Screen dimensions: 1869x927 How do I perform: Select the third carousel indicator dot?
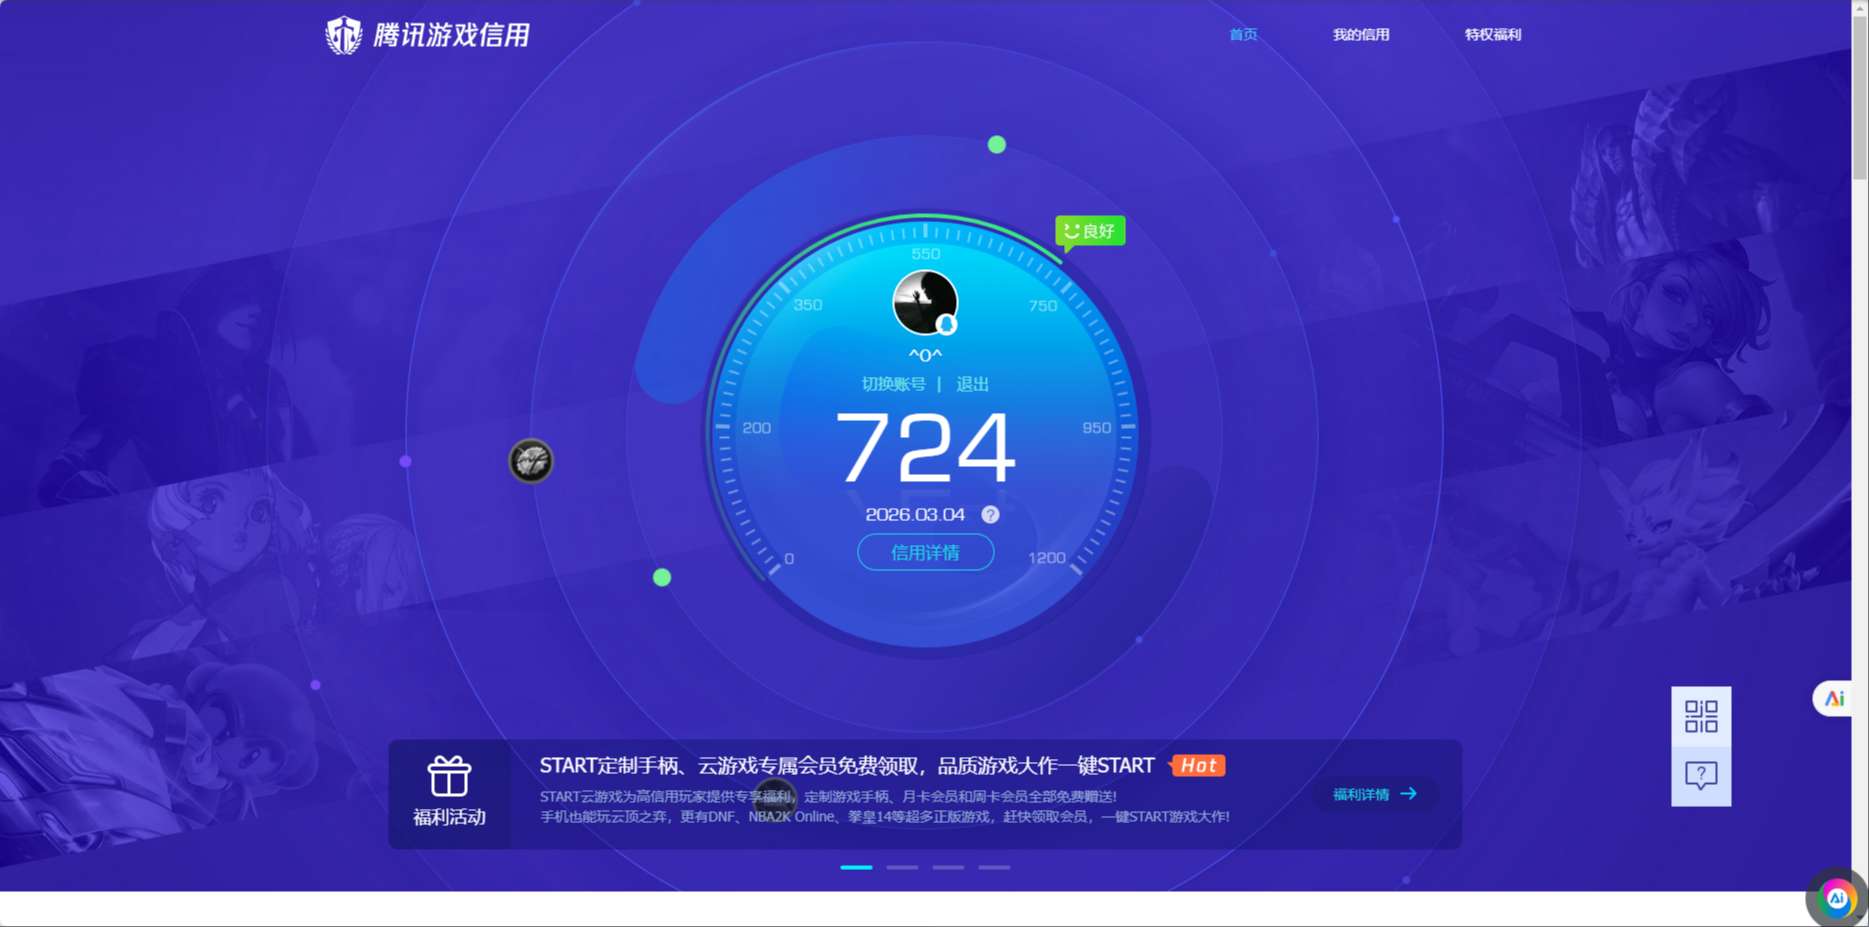coord(948,867)
